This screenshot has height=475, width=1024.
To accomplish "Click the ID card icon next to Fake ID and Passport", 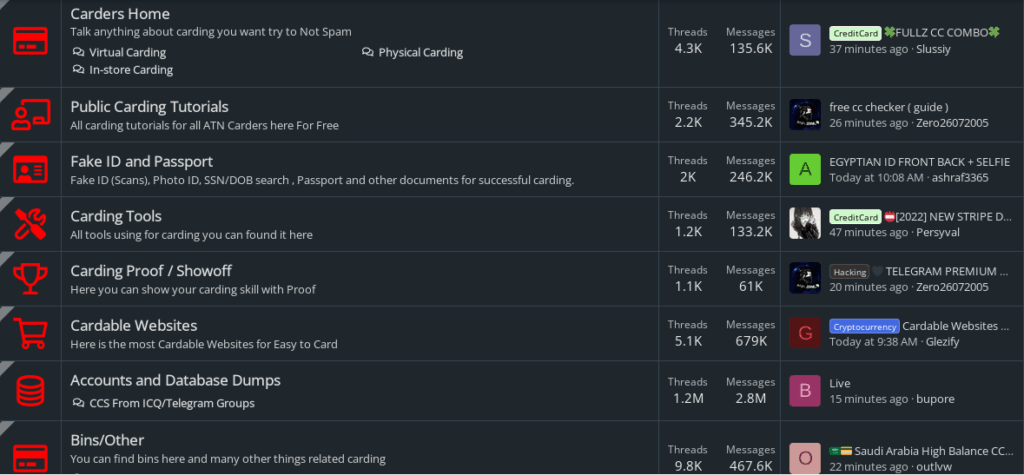I will 30,170.
